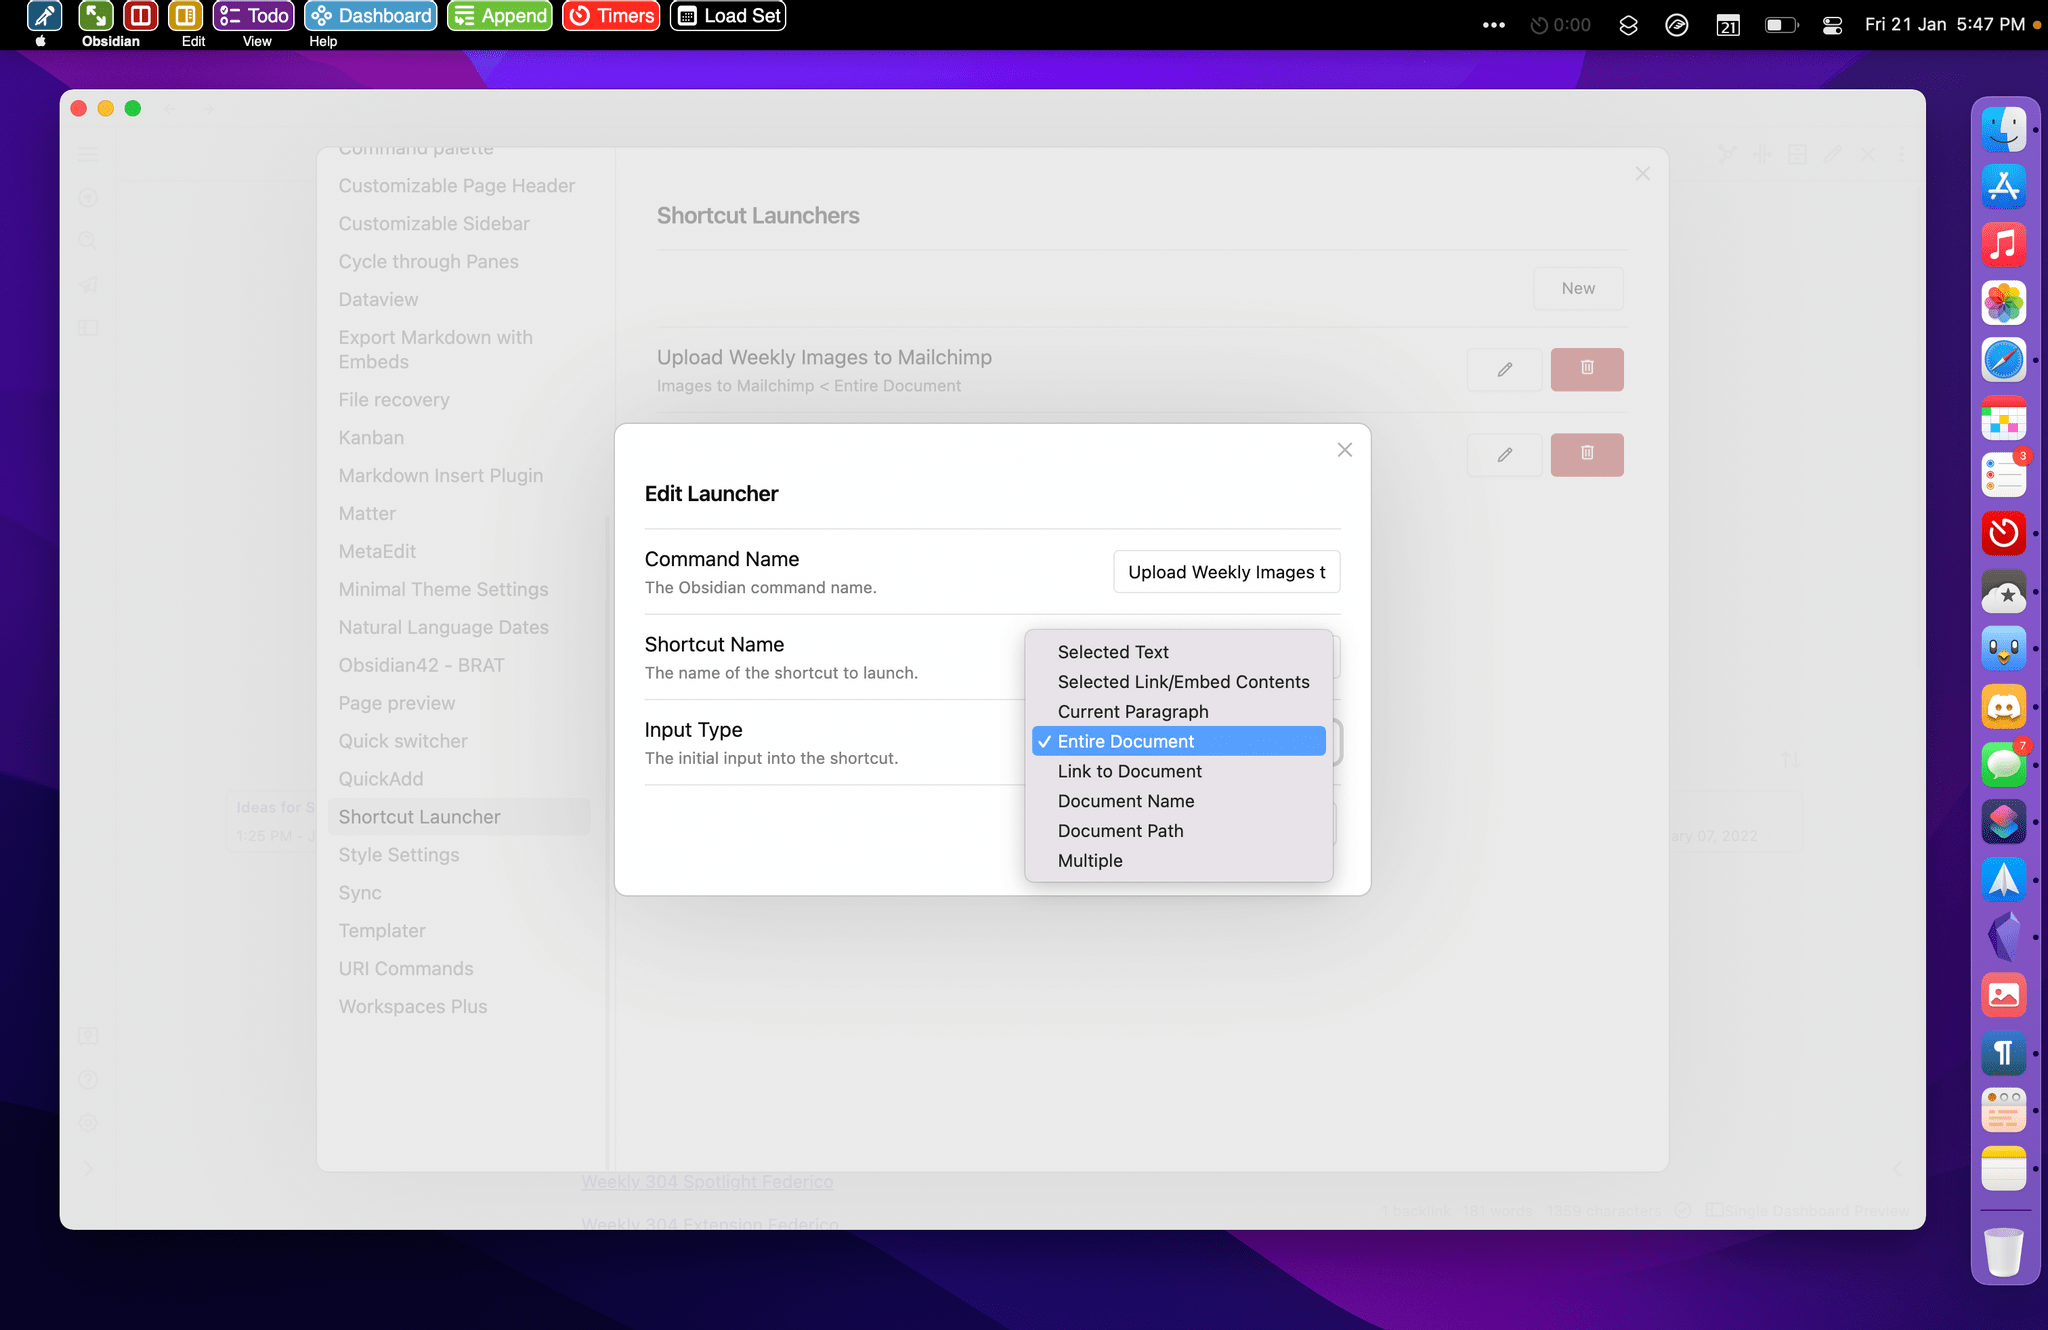Open App Store from the Dock
Viewport: 2048px width, 1330px height.
click(2004, 187)
